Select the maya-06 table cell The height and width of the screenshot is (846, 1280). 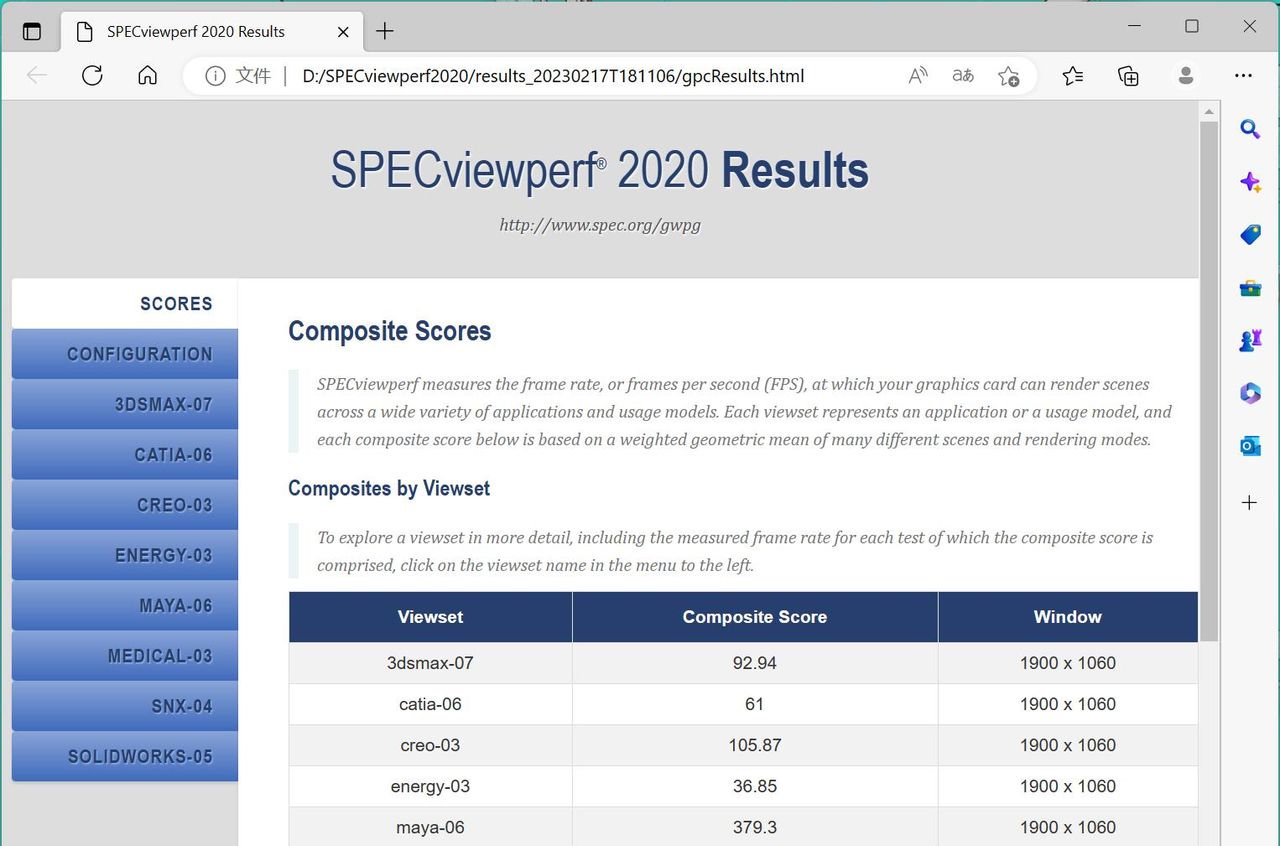pos(430,827)
